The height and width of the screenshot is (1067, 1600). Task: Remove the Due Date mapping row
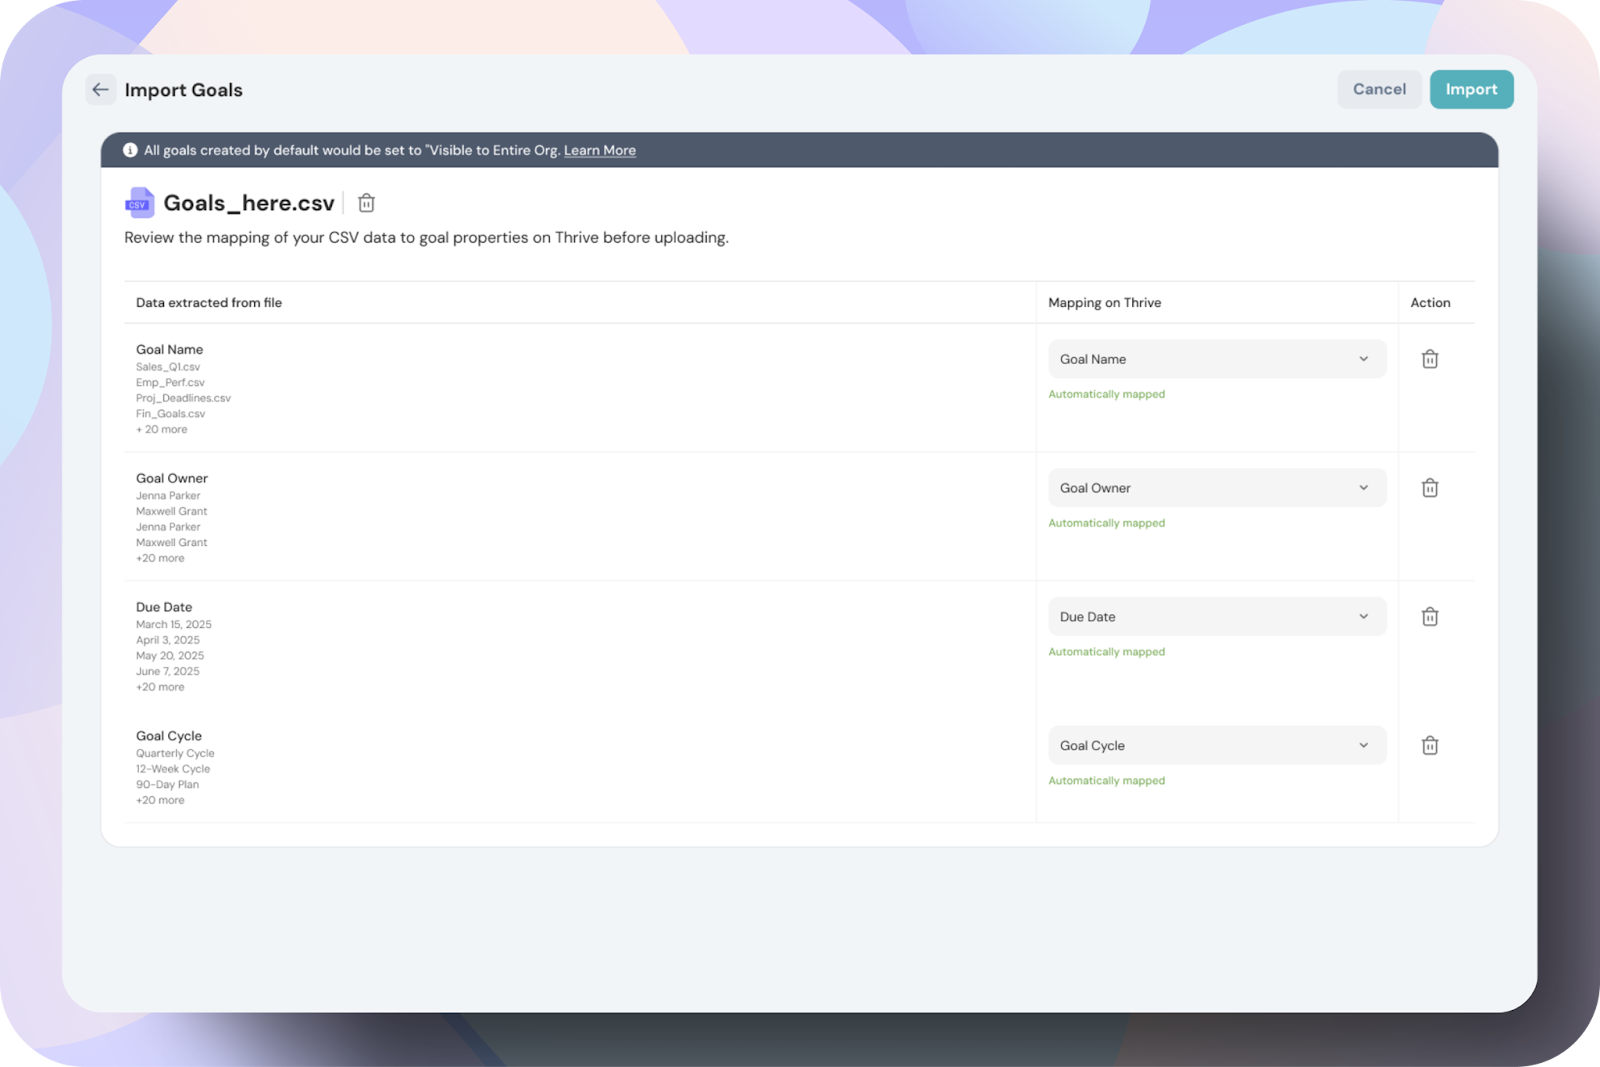point(1430,617)
